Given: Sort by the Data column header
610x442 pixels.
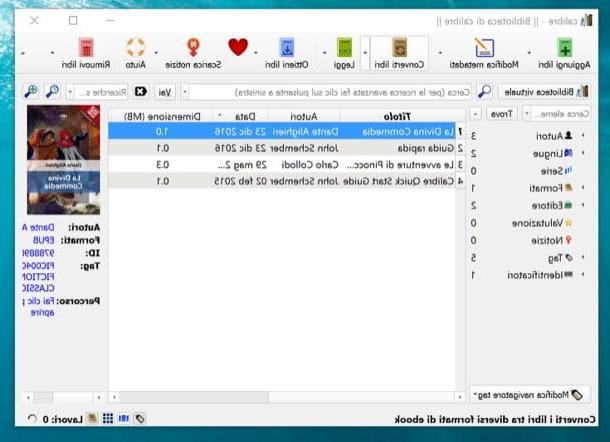Looking at the screenshot, I should point(240,116).
